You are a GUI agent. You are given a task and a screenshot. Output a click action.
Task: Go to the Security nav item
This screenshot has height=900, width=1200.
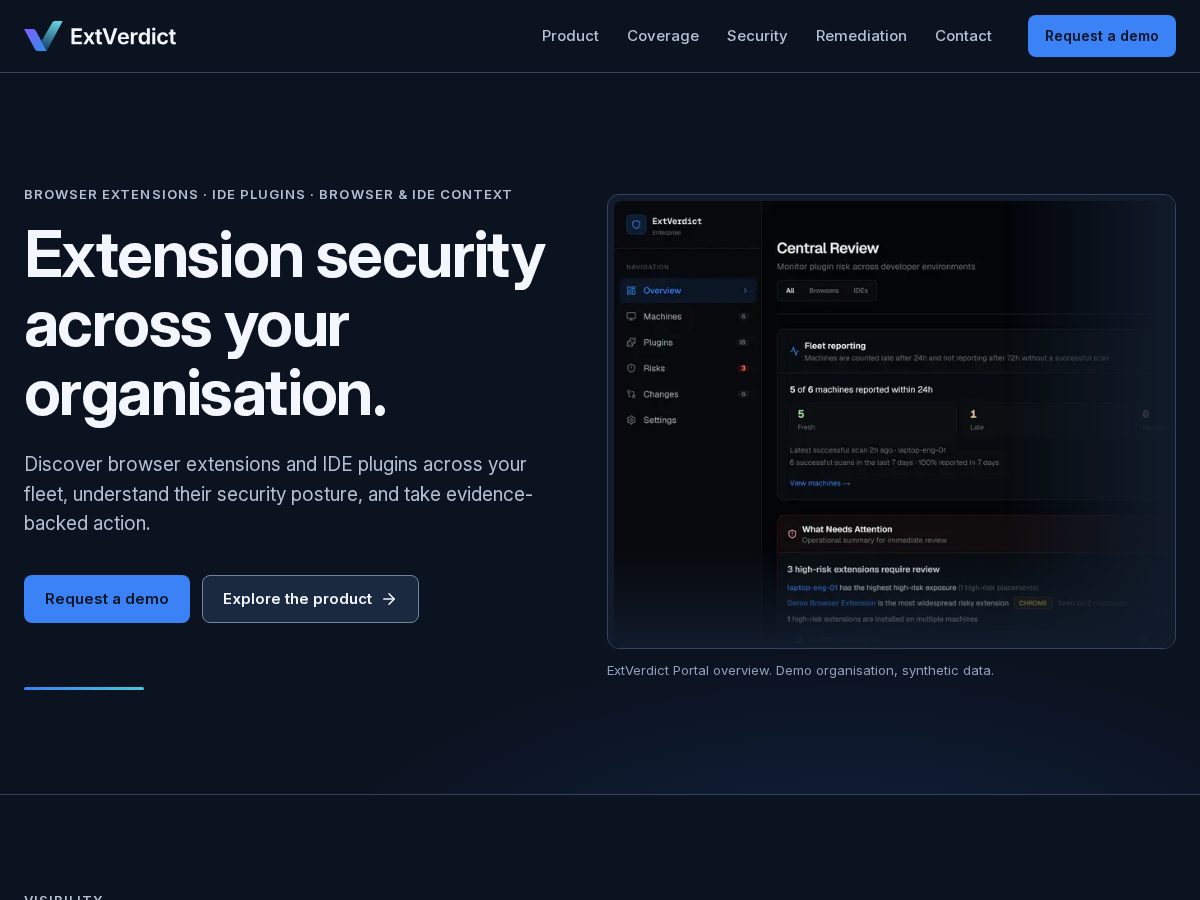pos(757,36)
